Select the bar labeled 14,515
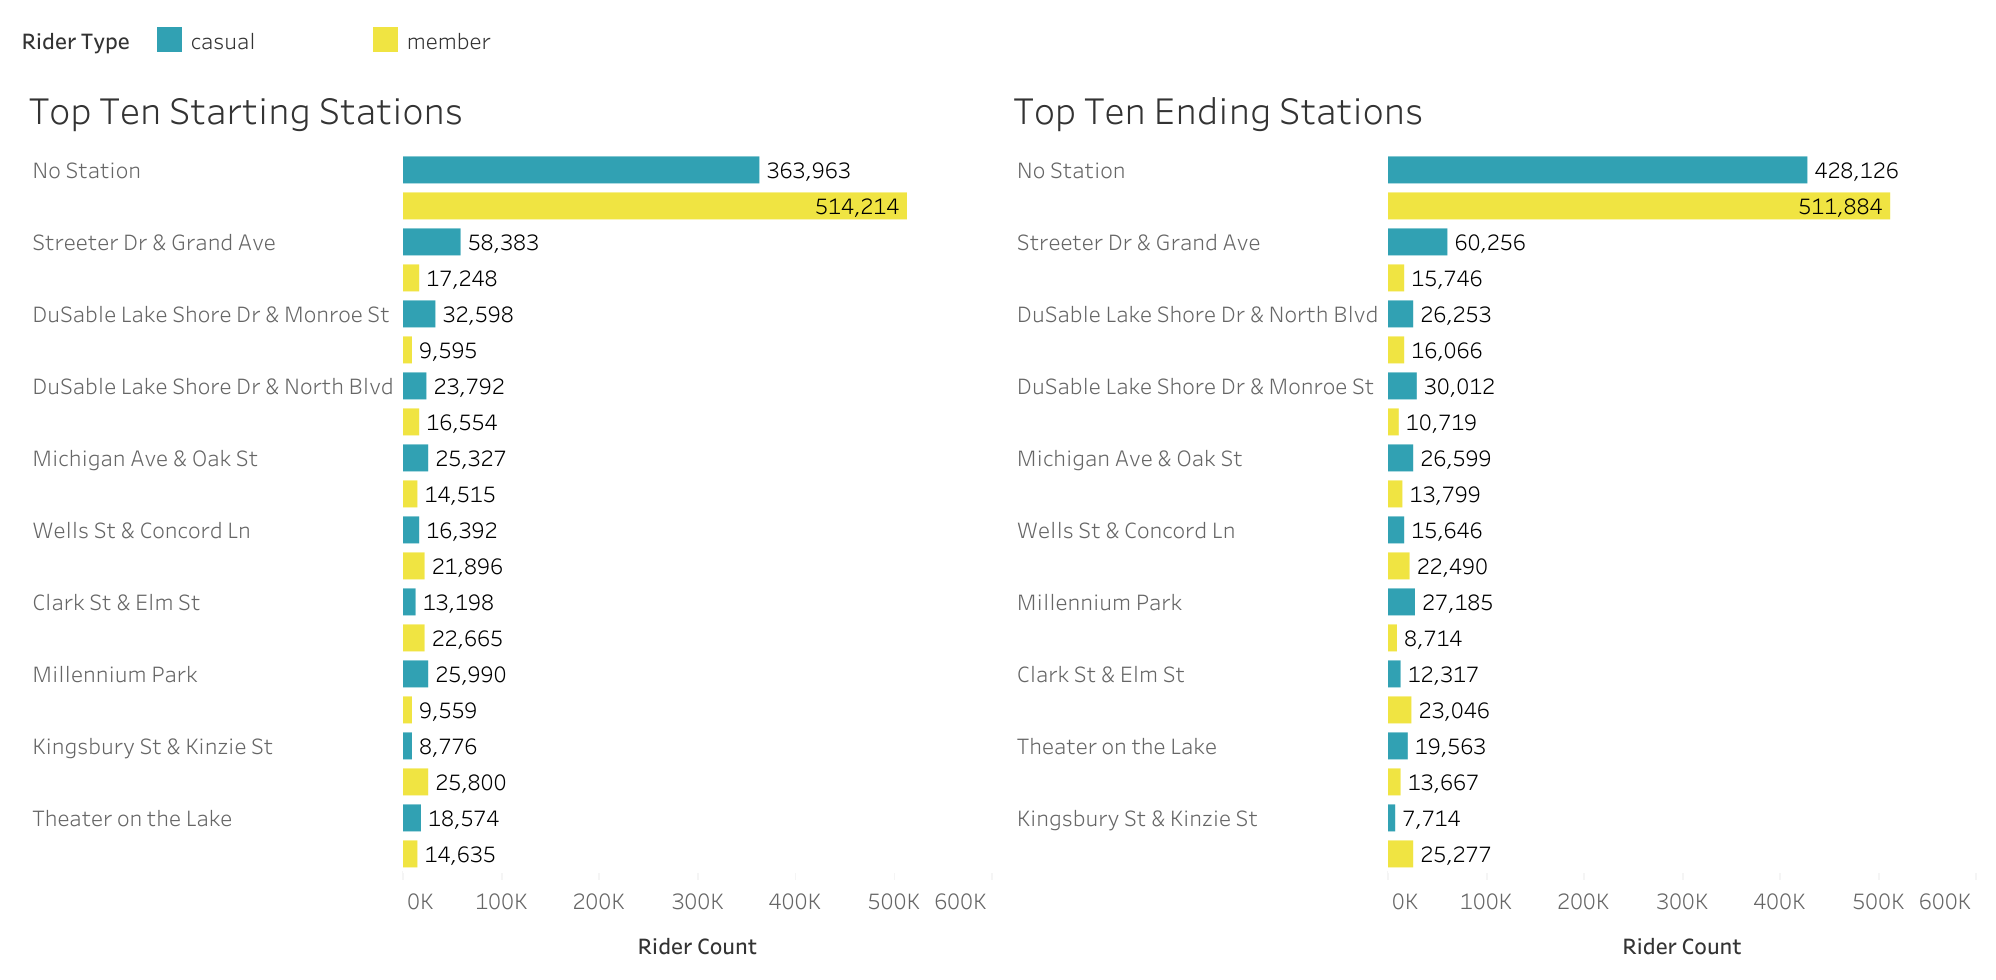Viewport: 1996px width, 980px height. pyautogui.click(x=410, y=494)
